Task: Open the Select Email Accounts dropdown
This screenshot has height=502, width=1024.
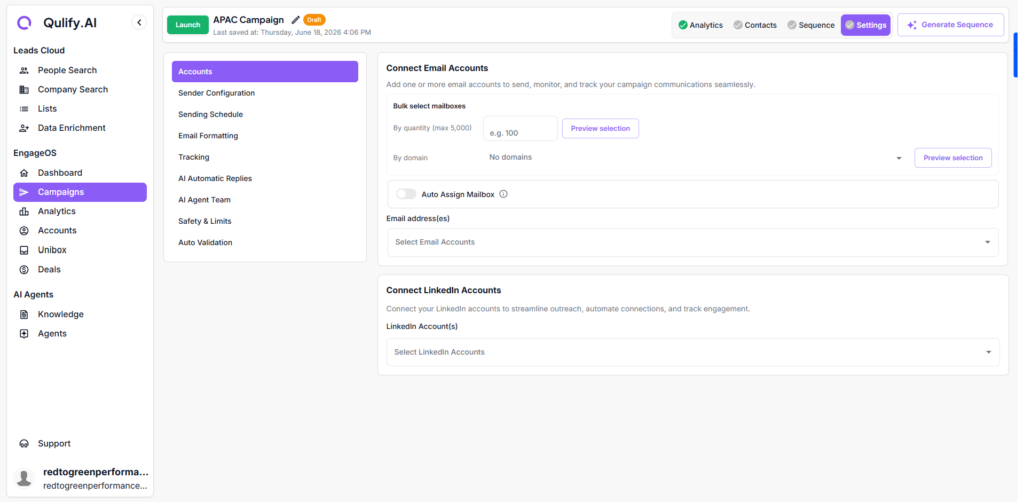Action: 693,242
